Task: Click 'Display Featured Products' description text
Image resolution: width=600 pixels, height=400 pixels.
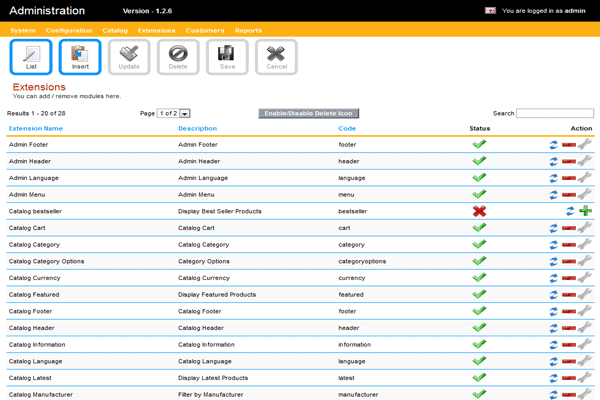Action: pyautogui.click(x=217, y=295)
